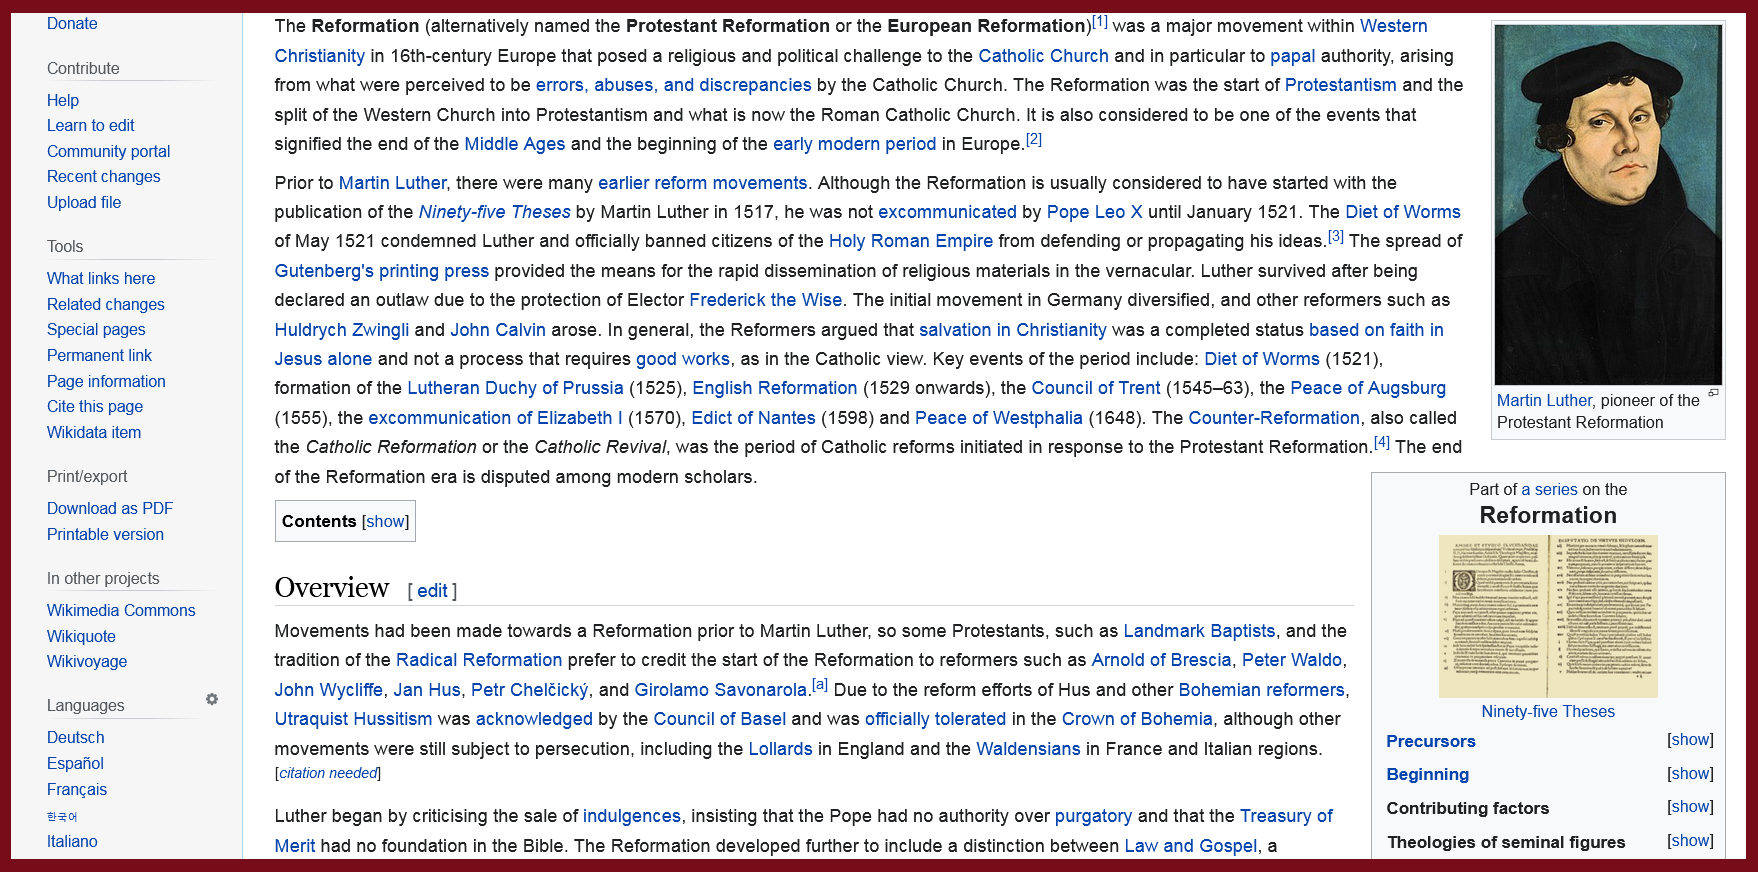
Task: Open the Landmark Baptists article
Action: [1199, 631]
